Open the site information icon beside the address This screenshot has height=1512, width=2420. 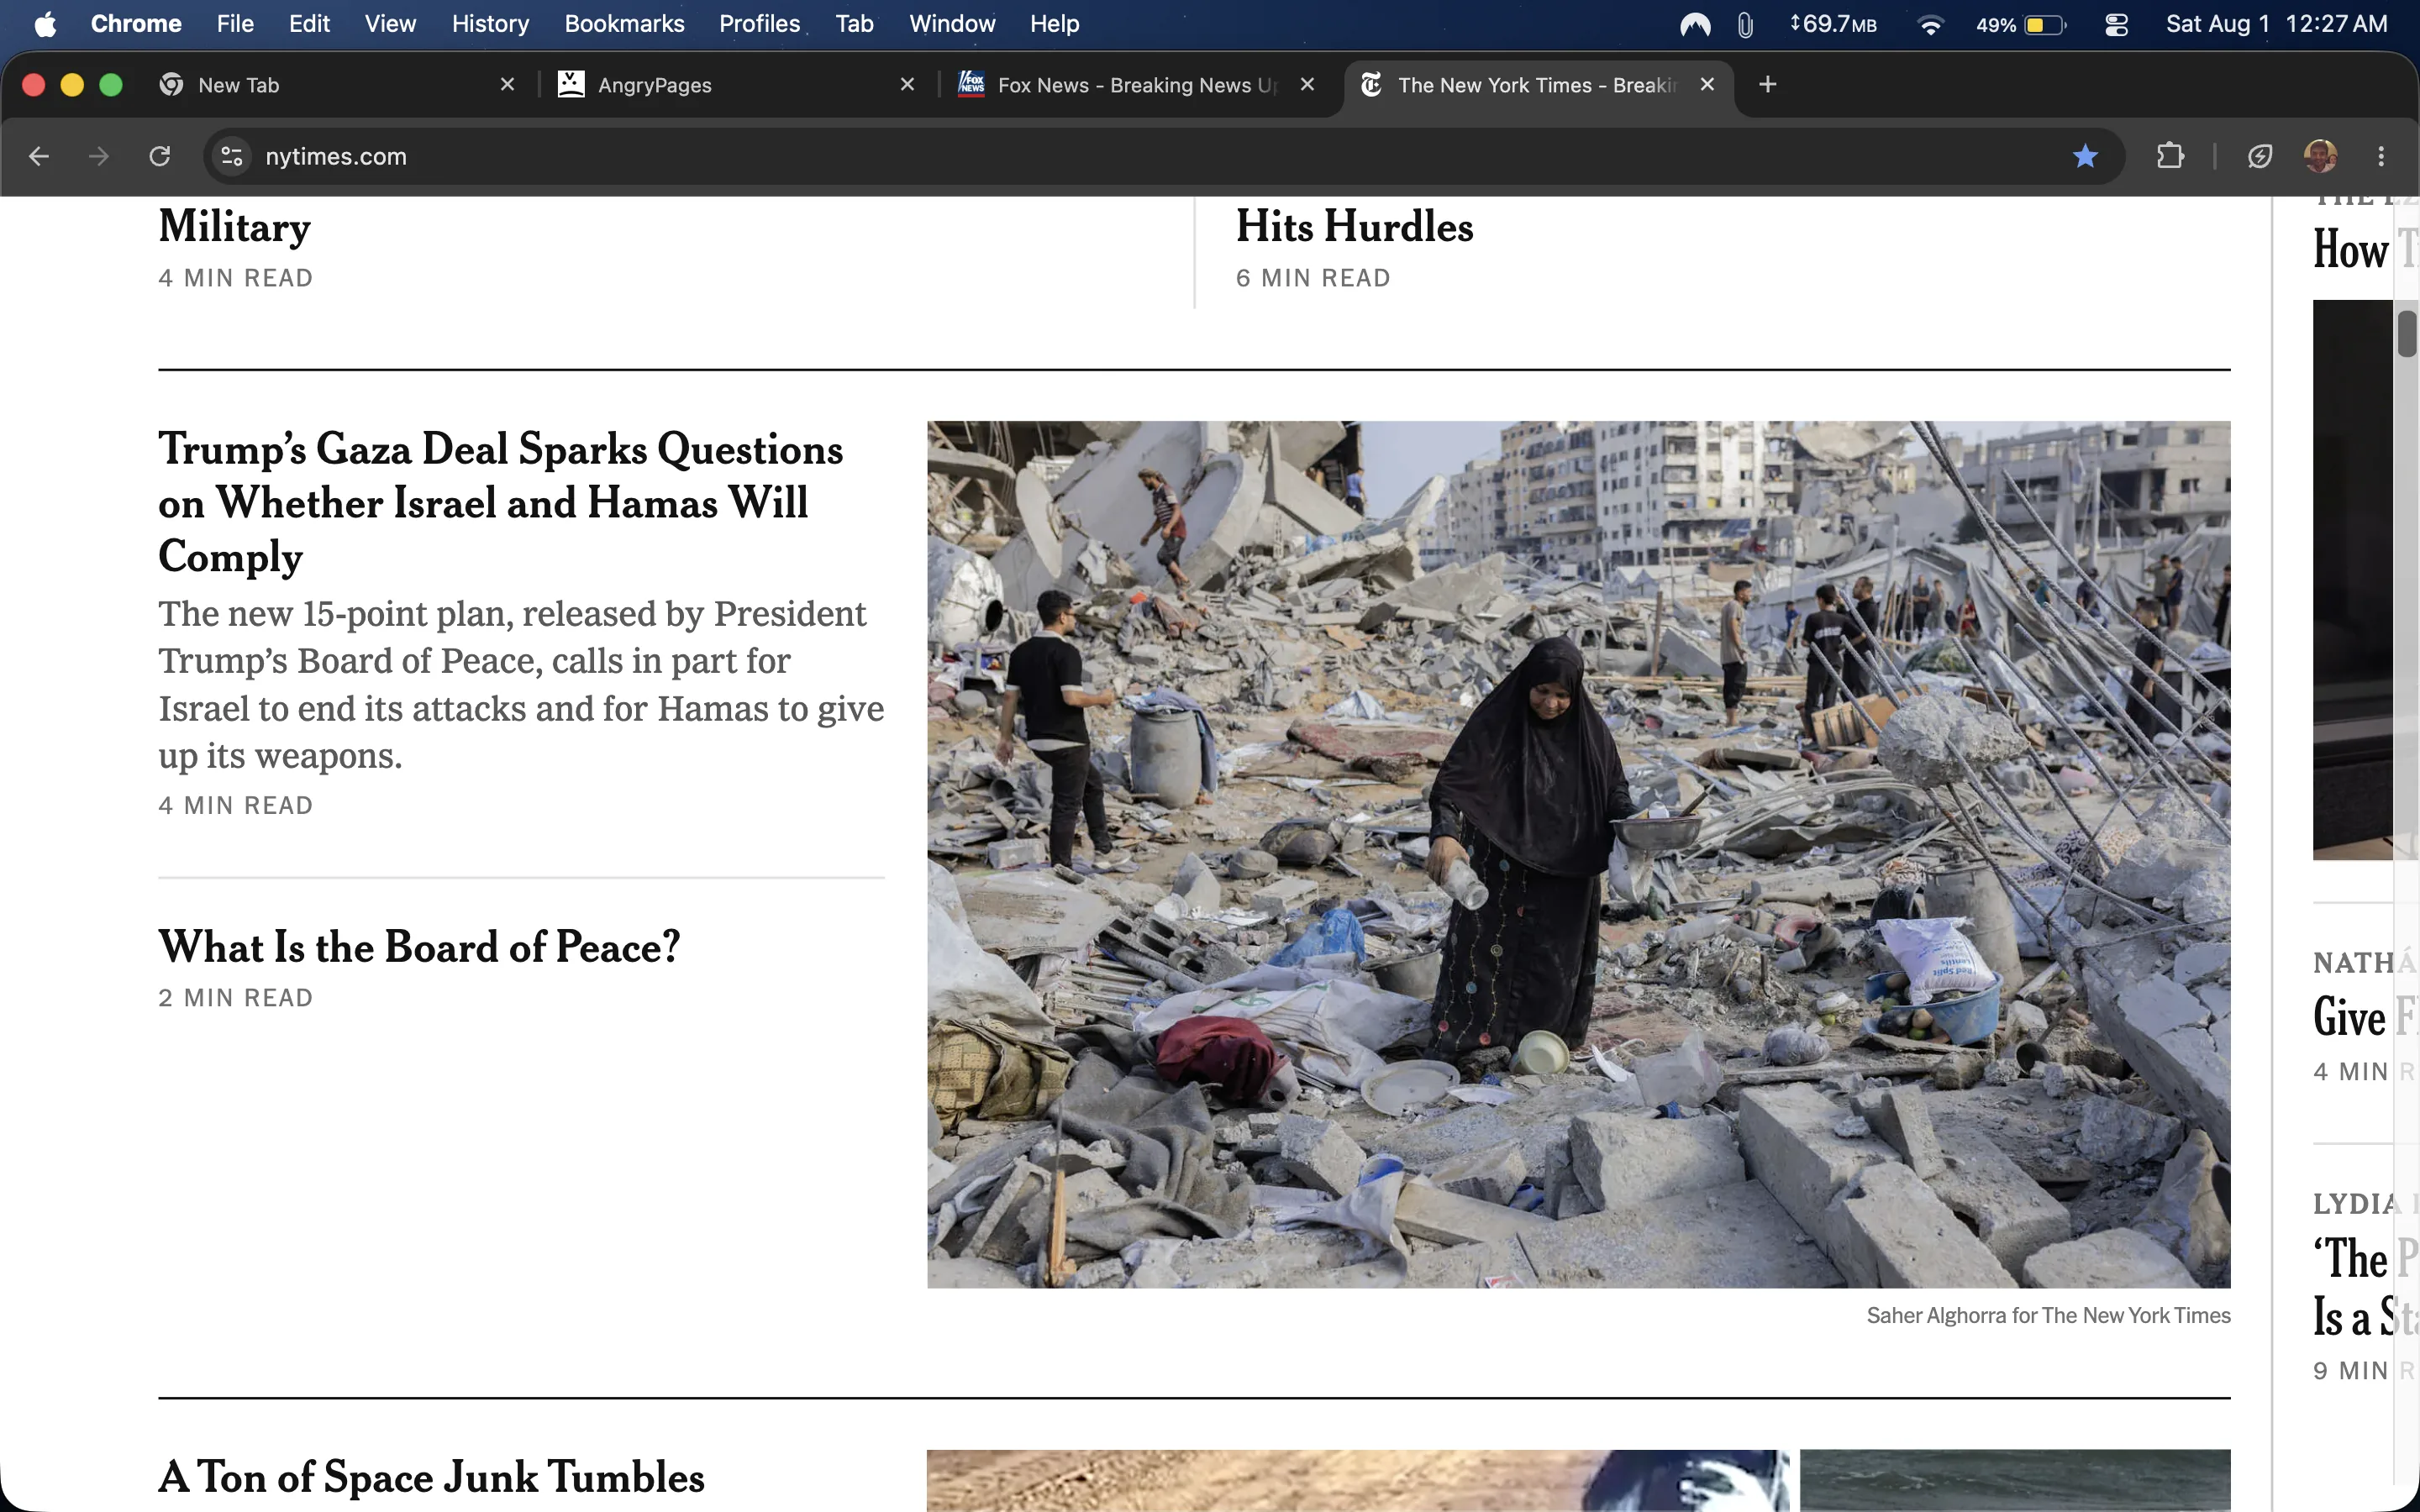[232, 156]
